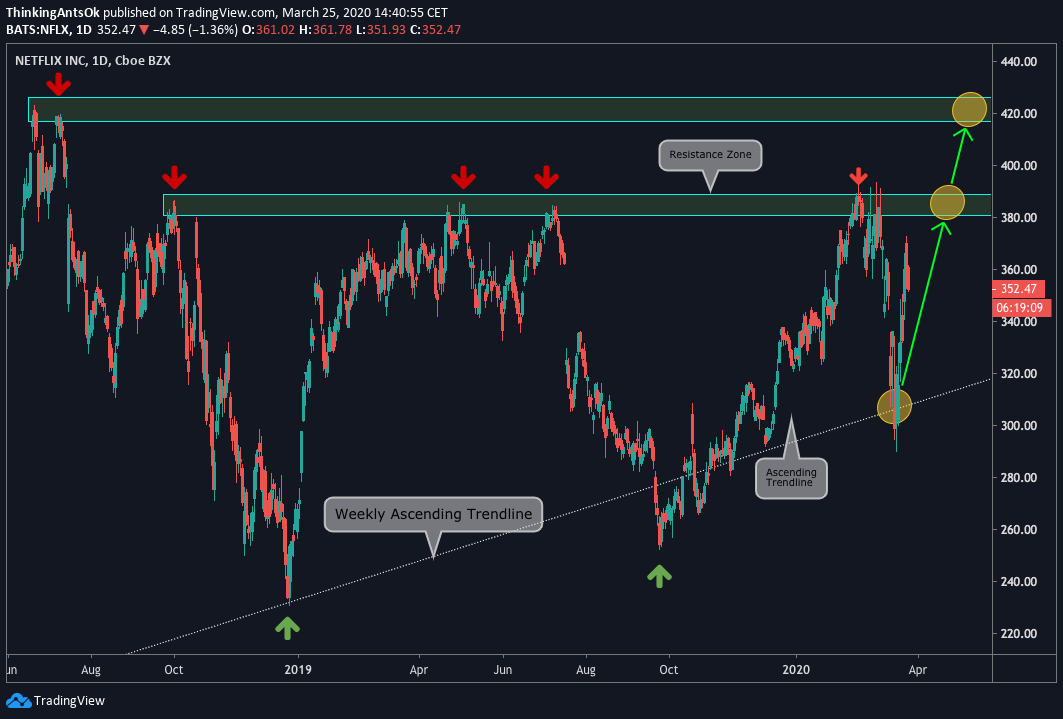The width and height of the screenshot is (1063, 719).
Task: Click the red 352.47 current price tag
Action: [x=1018, y=289]
